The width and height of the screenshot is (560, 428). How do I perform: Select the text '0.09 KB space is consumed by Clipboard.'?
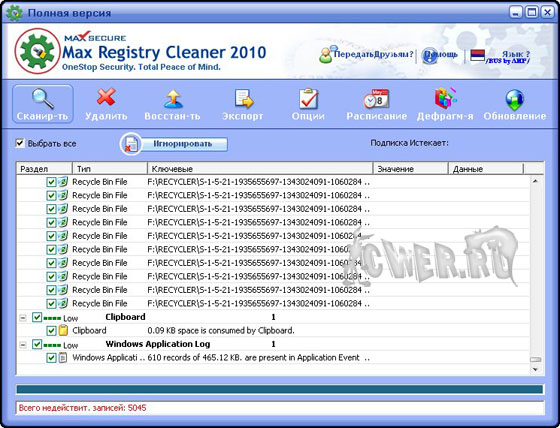click(221, 330)
